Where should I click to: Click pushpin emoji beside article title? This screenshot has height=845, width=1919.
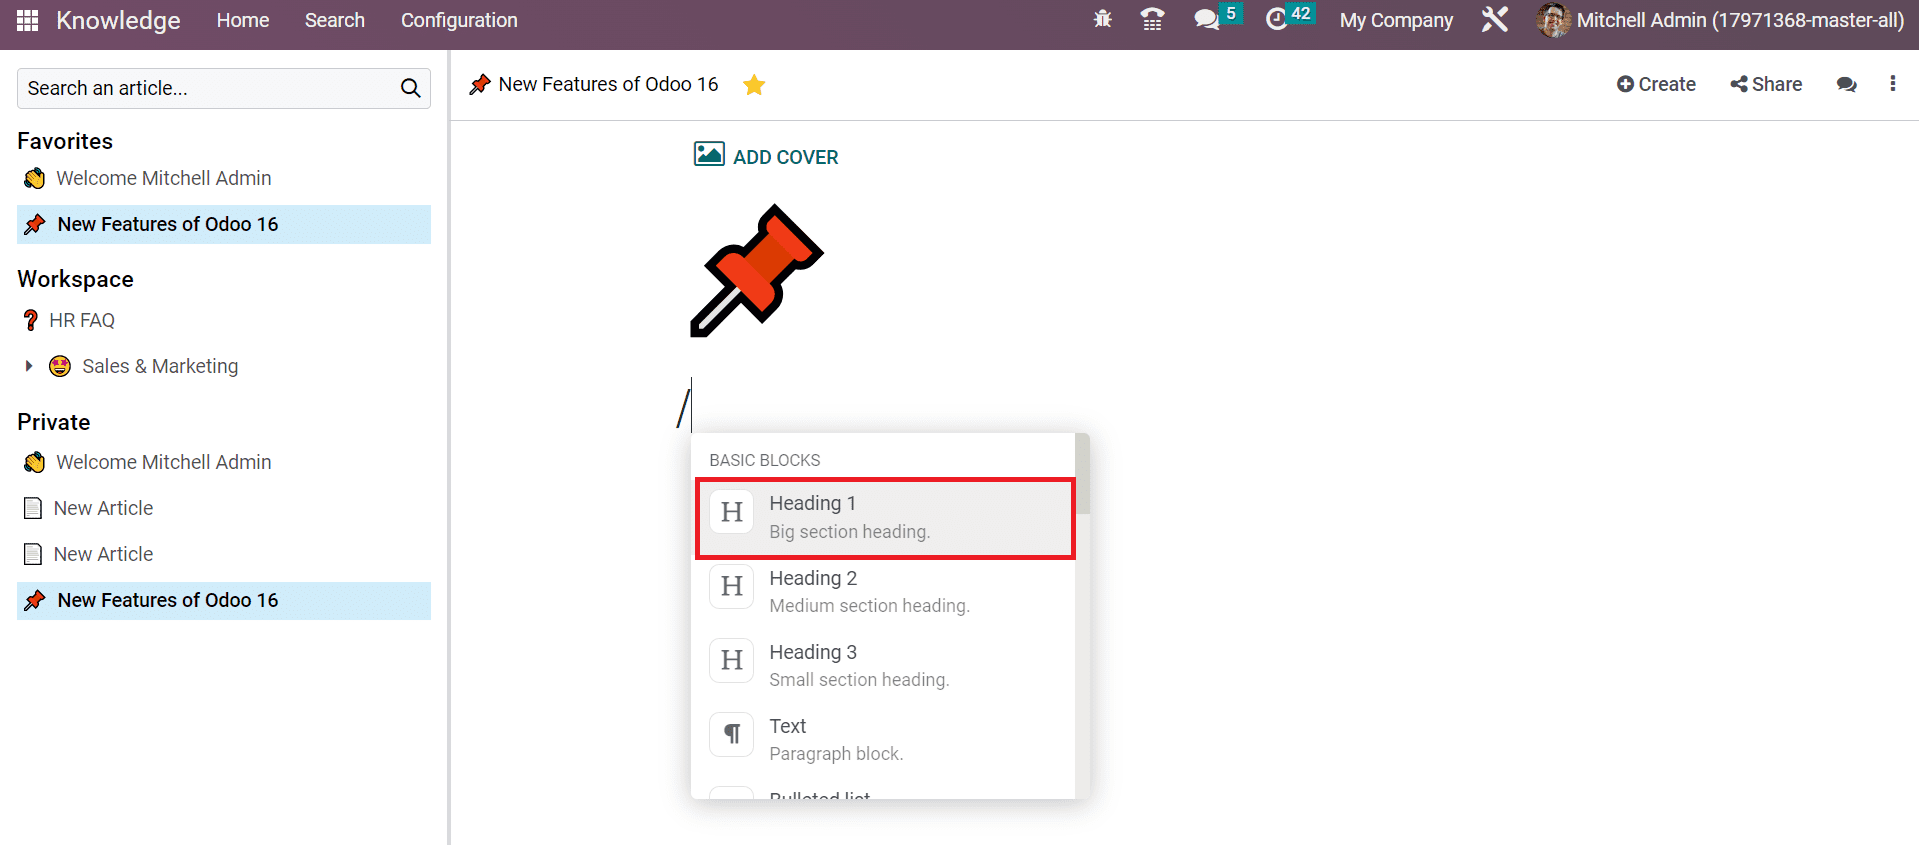(x=480, y=85)
